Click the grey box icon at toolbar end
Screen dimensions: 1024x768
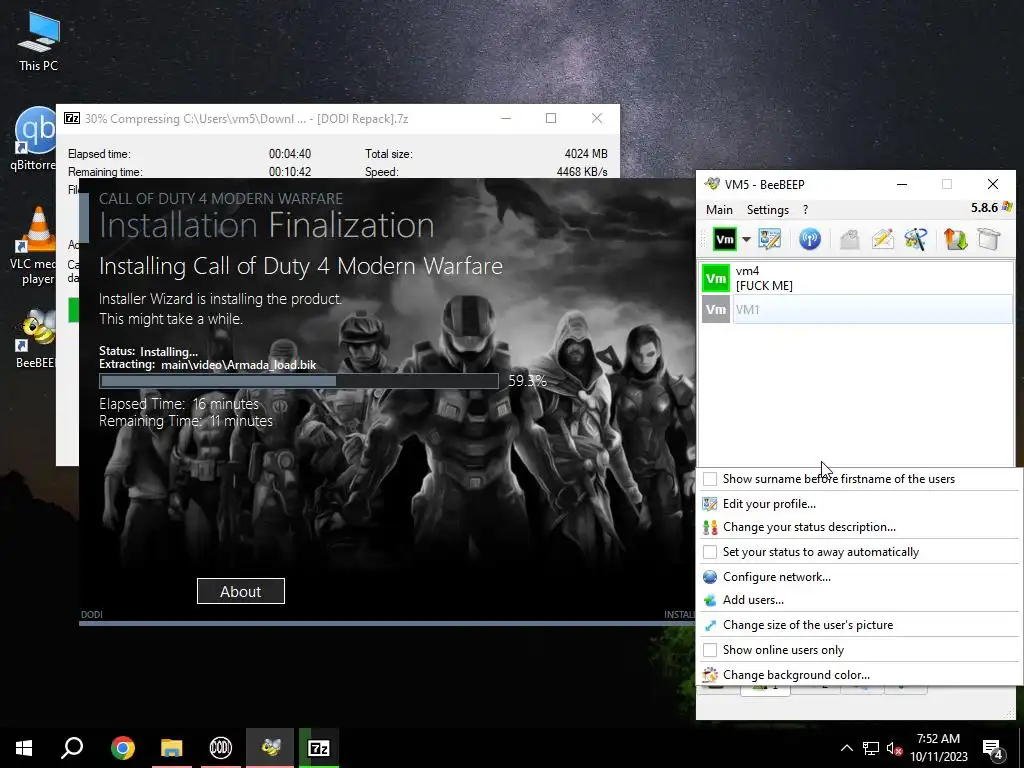point(989,239)
